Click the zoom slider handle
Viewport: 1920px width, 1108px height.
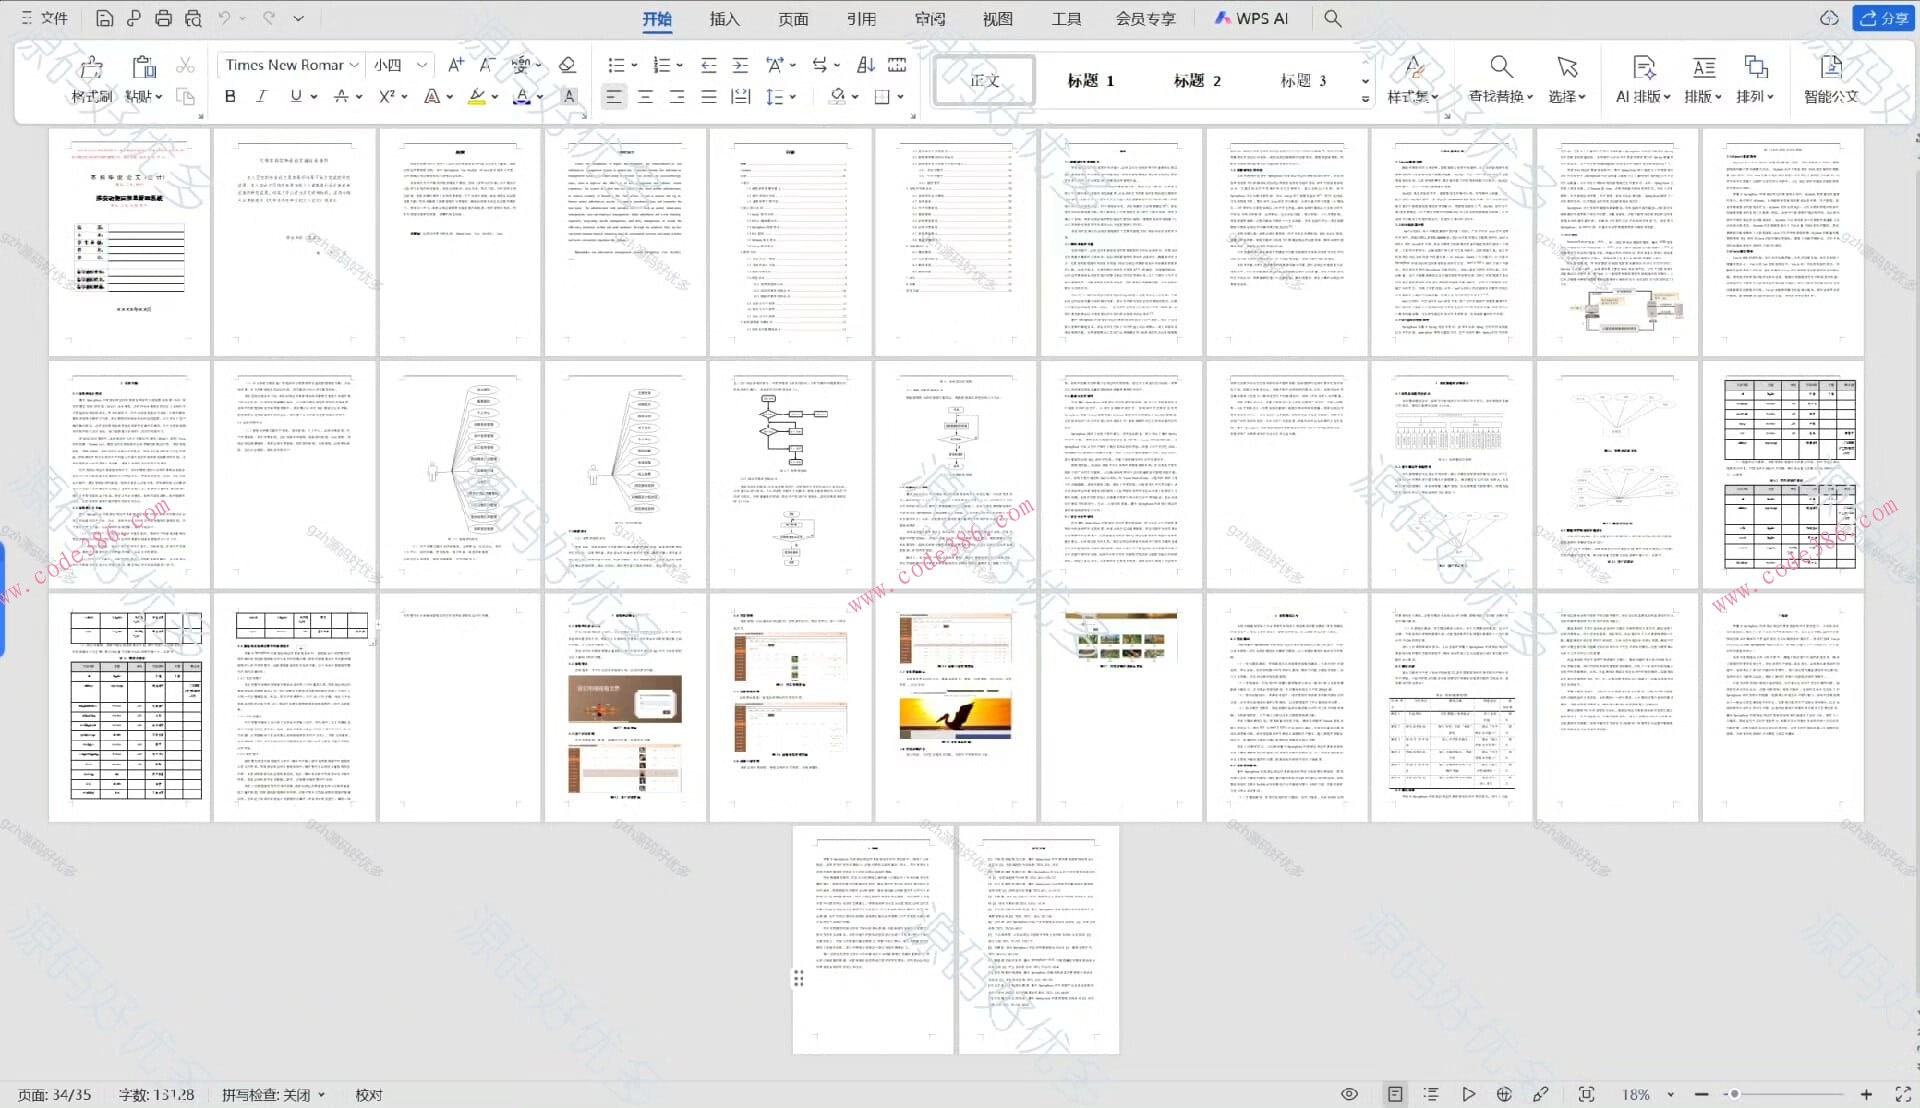click(x=1735, y=1094)
